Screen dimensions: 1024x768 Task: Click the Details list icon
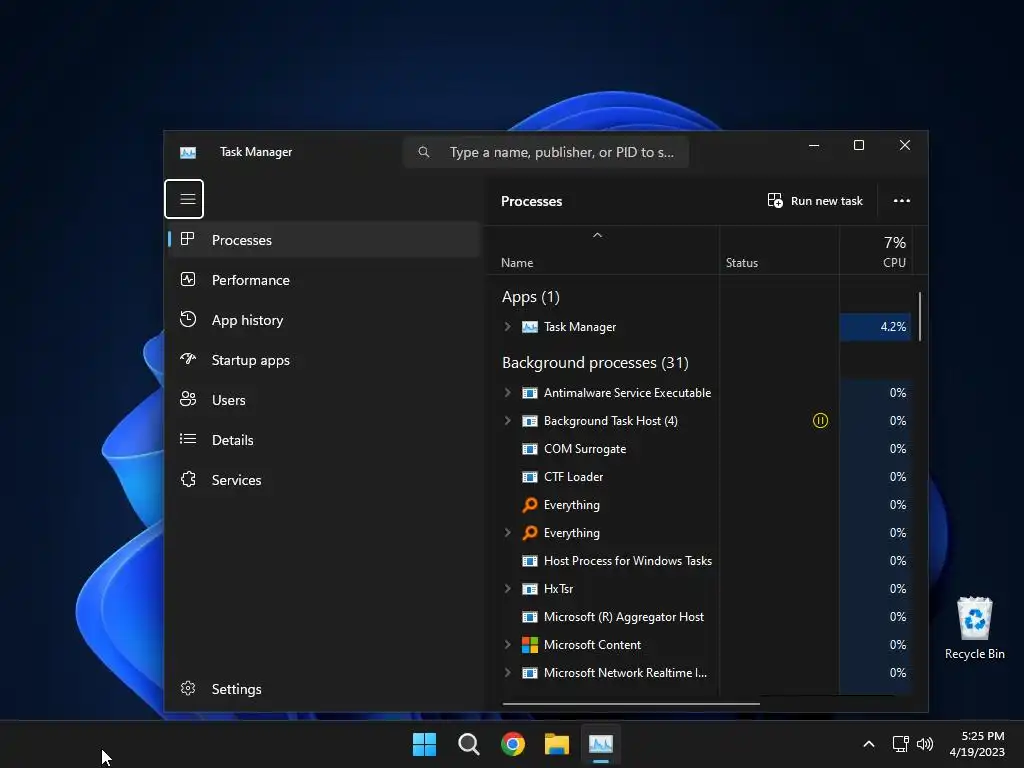tap(188, 439)
